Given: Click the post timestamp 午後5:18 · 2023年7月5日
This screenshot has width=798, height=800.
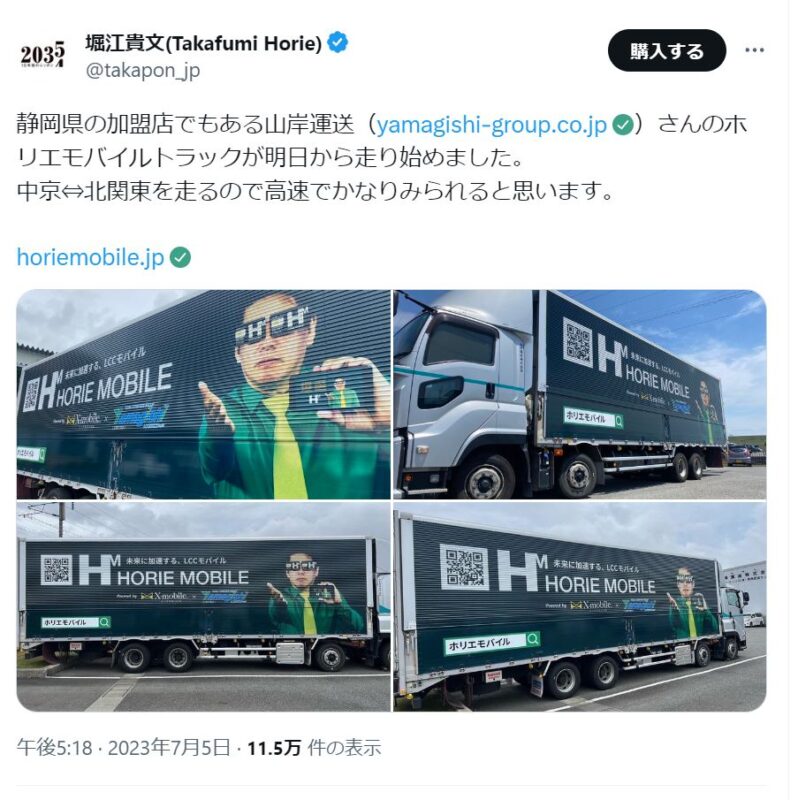Looking at the screenshot, I should tap(123, 748).
